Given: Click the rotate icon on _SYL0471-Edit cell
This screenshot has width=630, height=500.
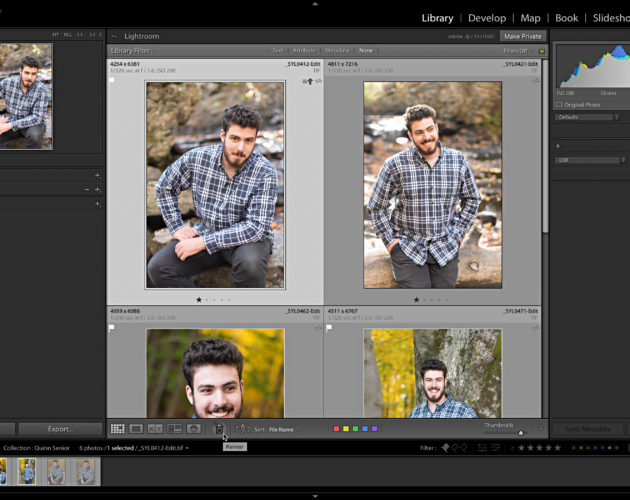Looking at the screenshot, I should (536, 328).
